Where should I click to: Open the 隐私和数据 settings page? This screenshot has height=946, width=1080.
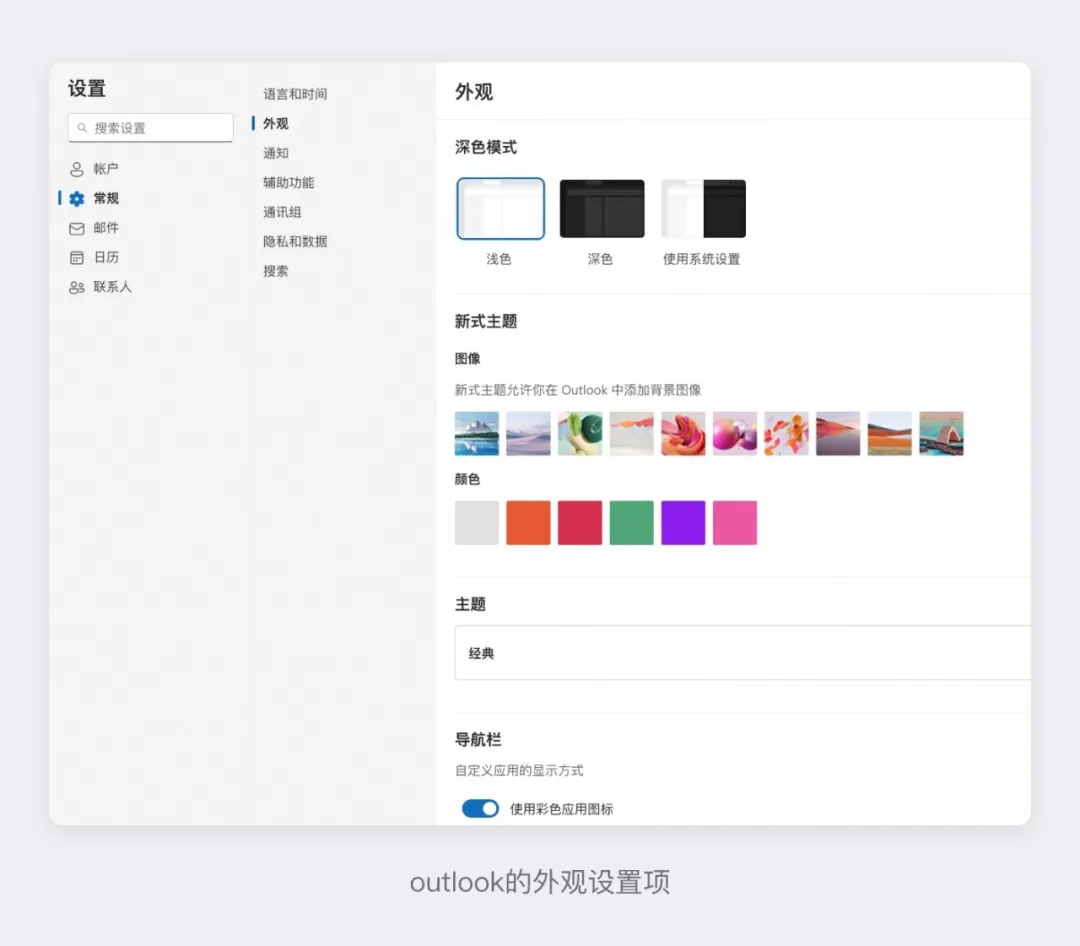295,242
